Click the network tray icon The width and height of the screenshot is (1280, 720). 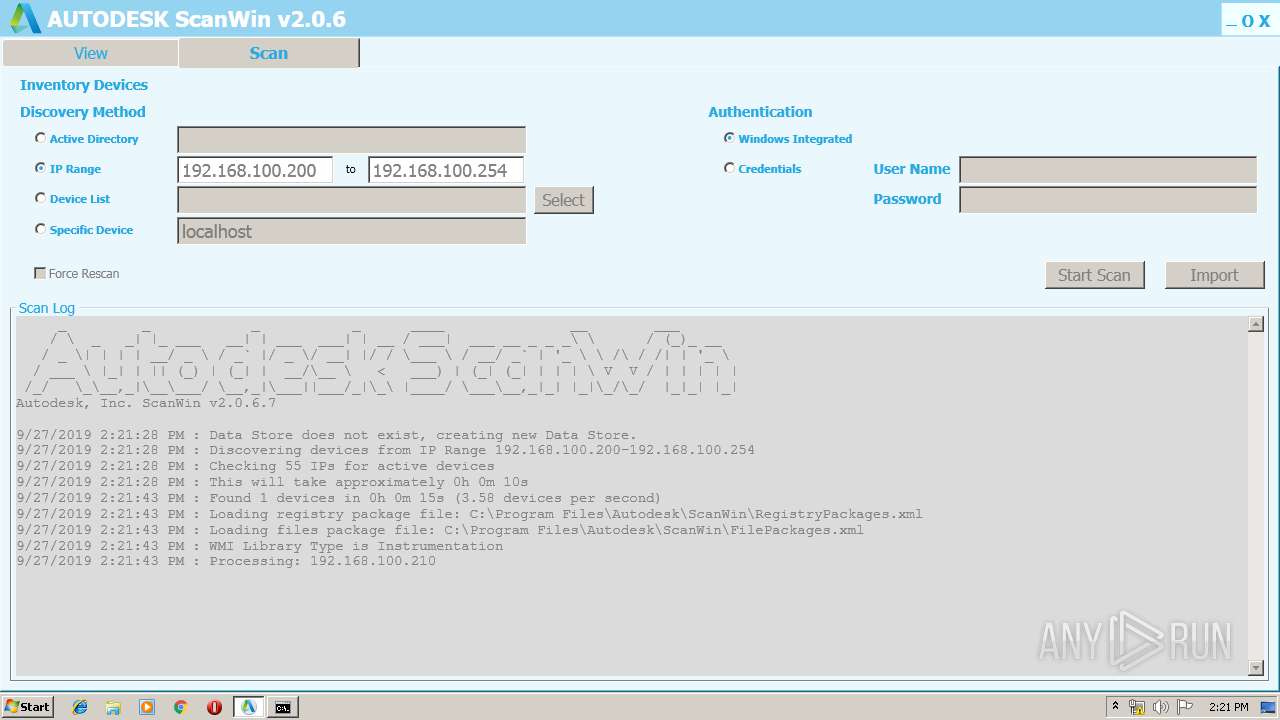click(x=1137, y=707)
